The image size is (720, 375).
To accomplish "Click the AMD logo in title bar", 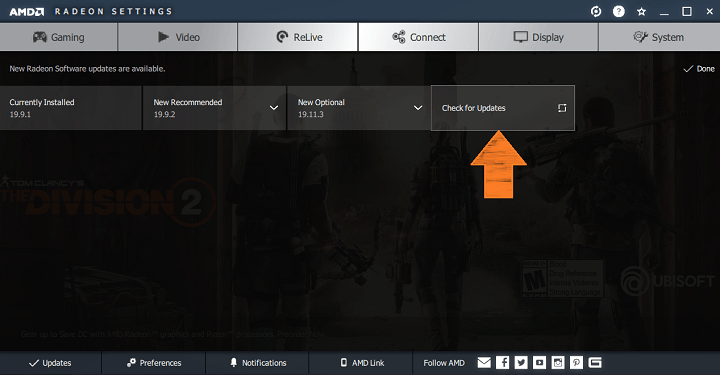I will (x=27, y=11).
